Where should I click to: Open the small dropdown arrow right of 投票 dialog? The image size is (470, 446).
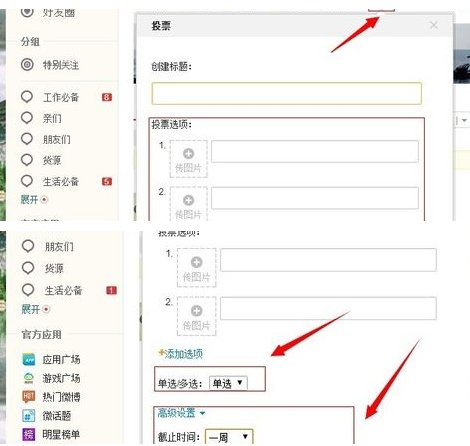pyautogui.click(x=464, y=120)
